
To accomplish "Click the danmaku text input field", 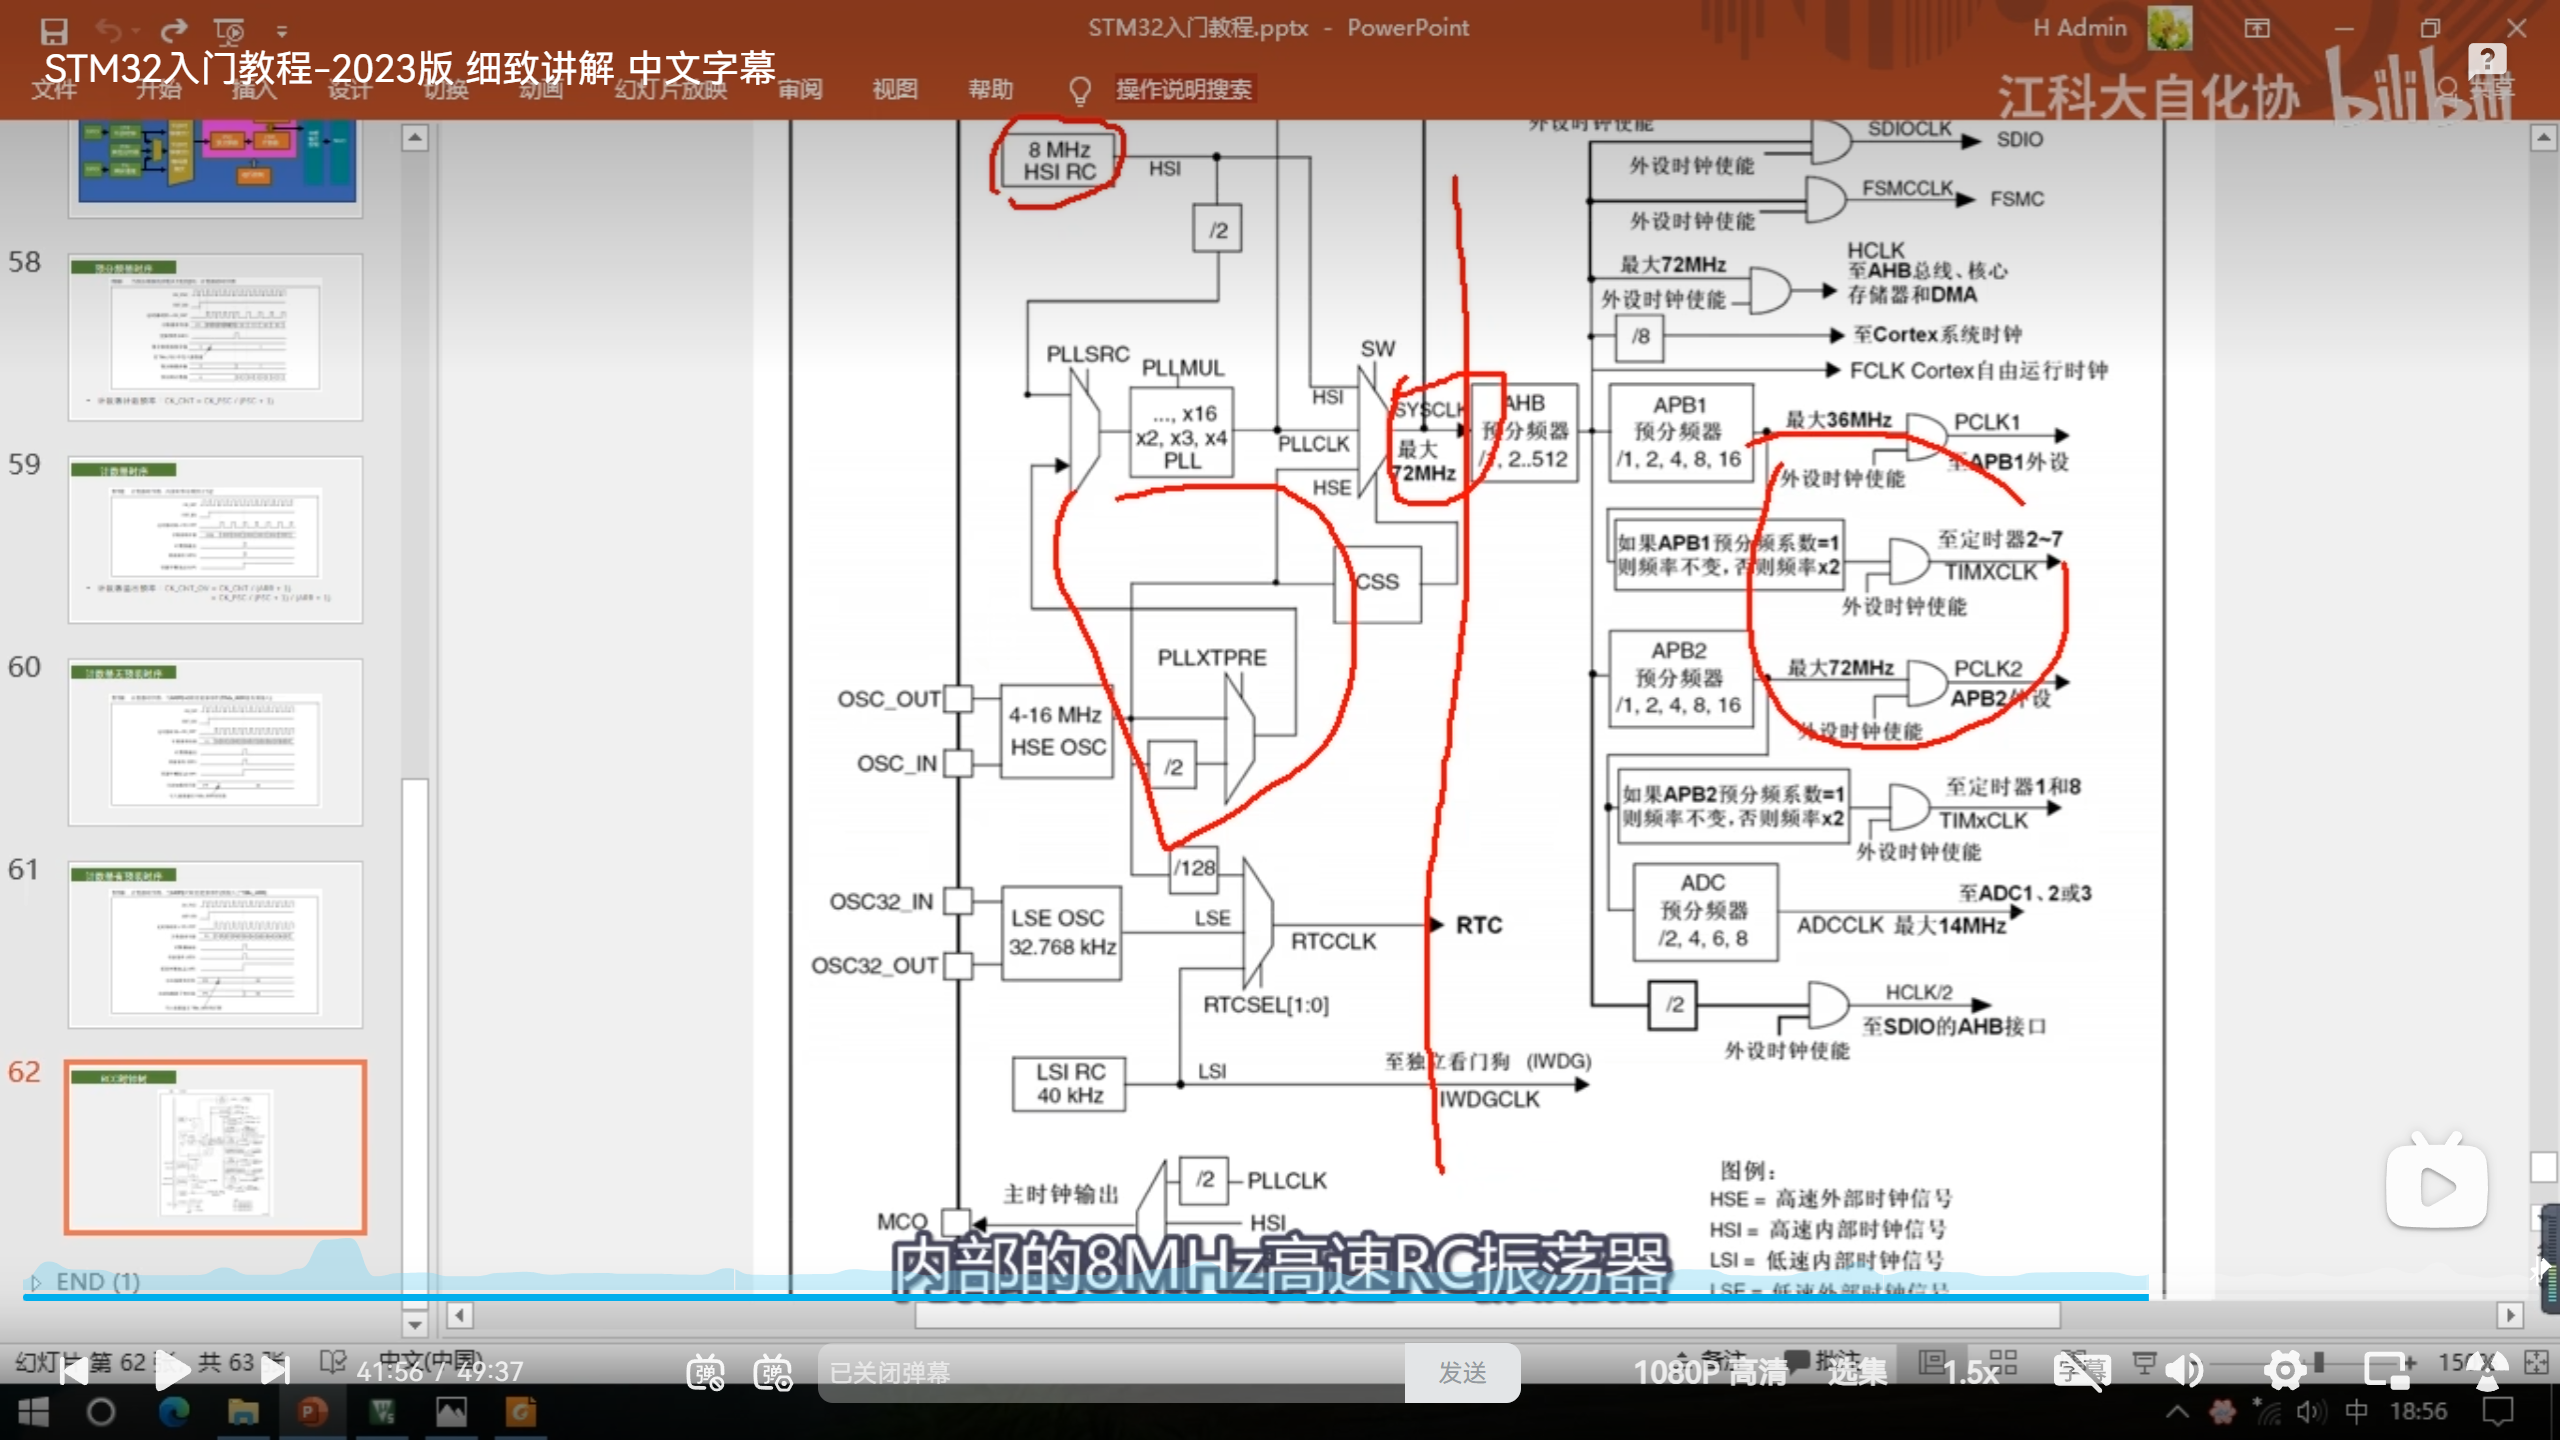I will click(1110, 1372).
